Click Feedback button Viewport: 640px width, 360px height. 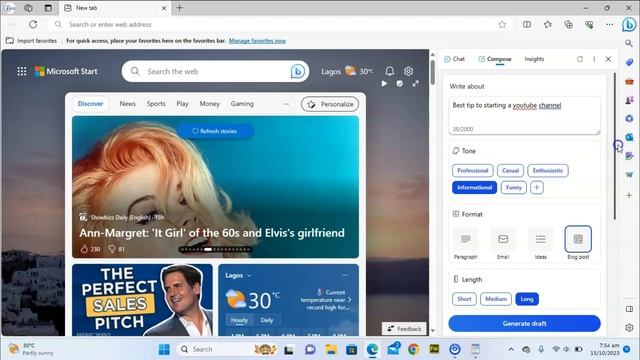point(404,329)
